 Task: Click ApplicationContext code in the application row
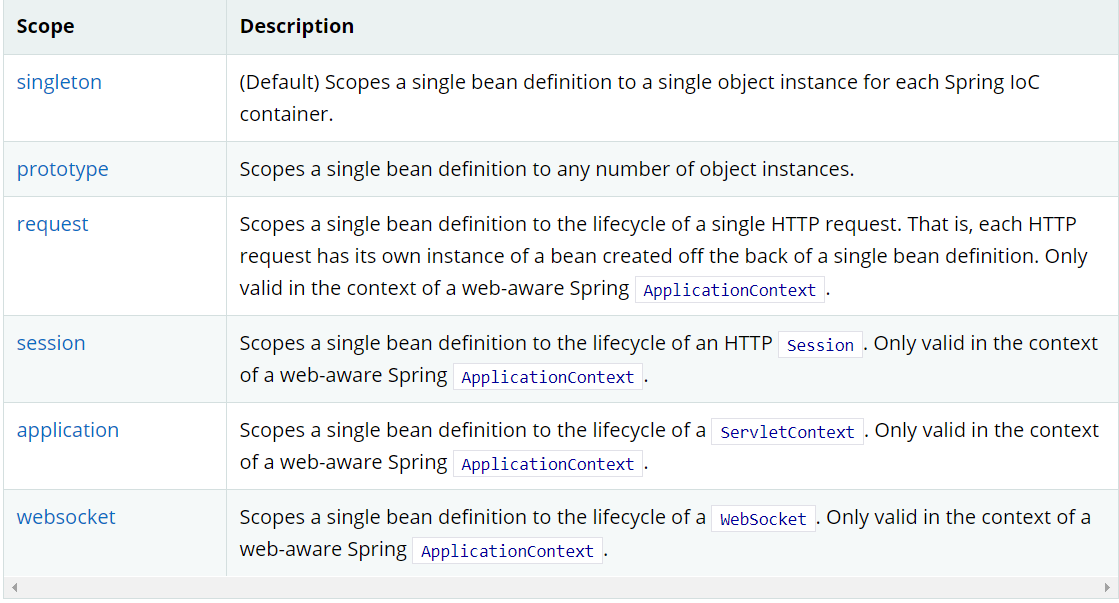548,465
